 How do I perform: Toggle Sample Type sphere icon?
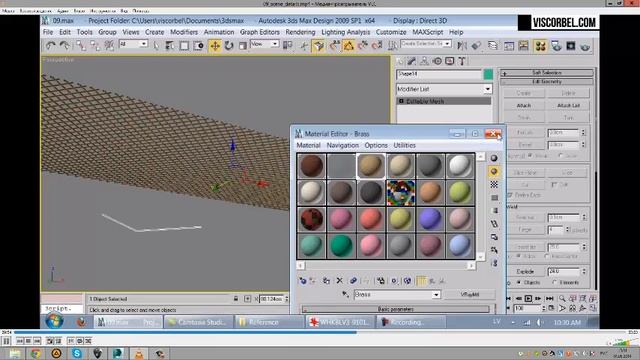494,158
